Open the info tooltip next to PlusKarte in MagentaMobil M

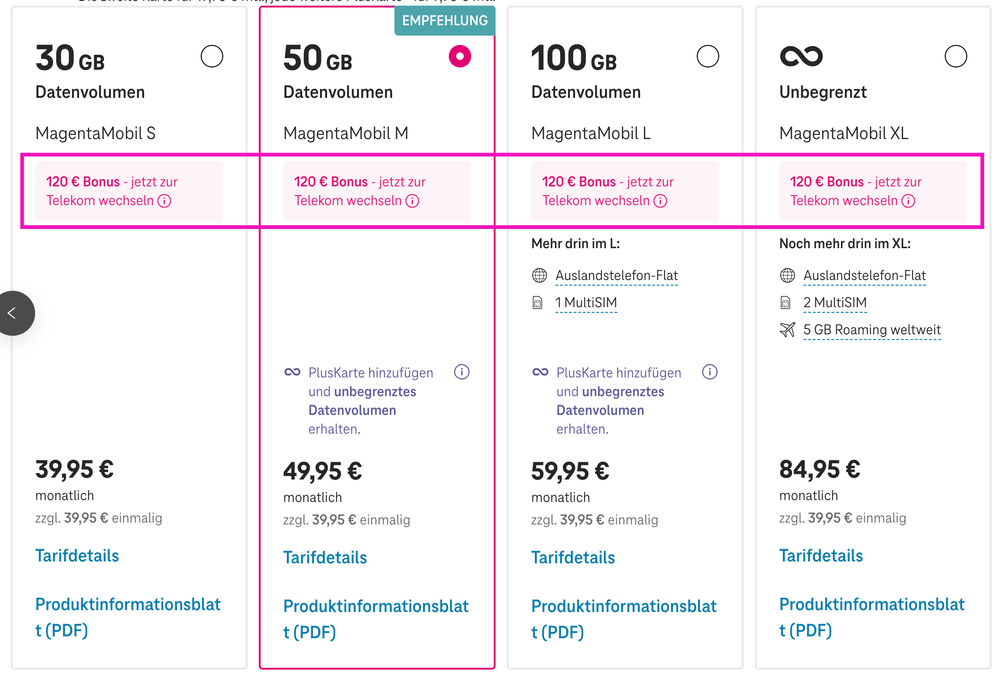(x=461, y=371)
